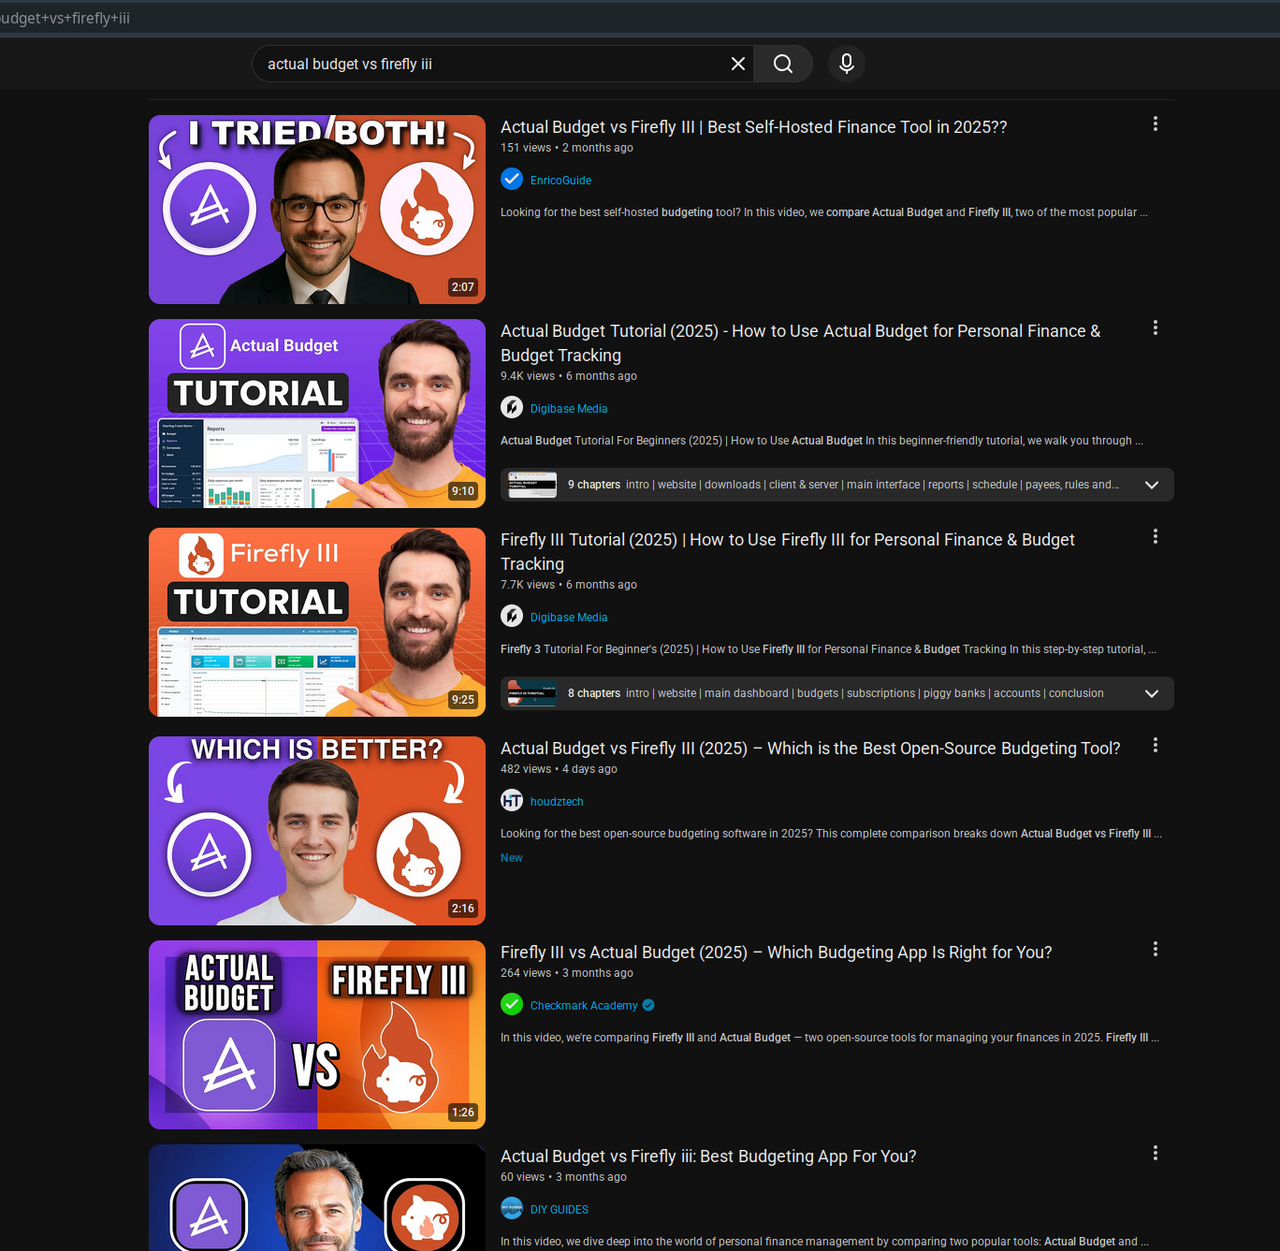The width and height of the screenshot is (1280, 1251).
Task: Open 'Actual Budget vs Firefly iii: Best Budgeting App' title
Action: (x=708, y=1156)
